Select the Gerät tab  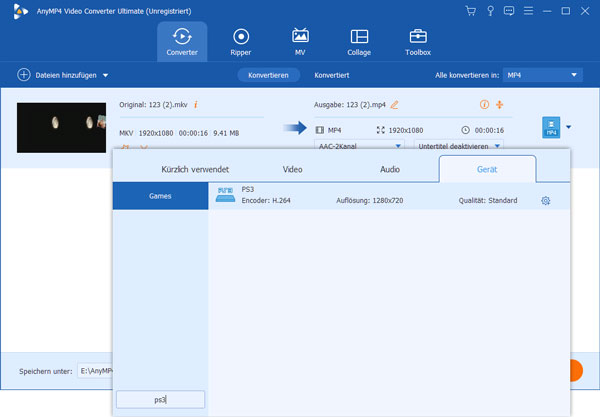pos(487,169)
